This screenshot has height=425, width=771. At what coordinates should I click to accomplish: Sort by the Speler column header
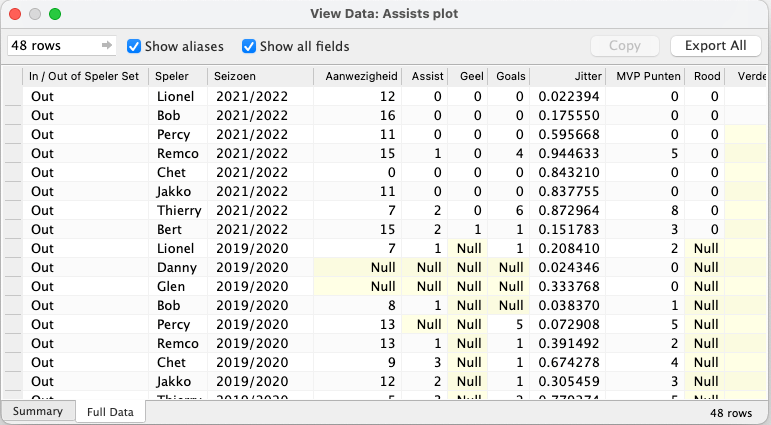point(176,76)
